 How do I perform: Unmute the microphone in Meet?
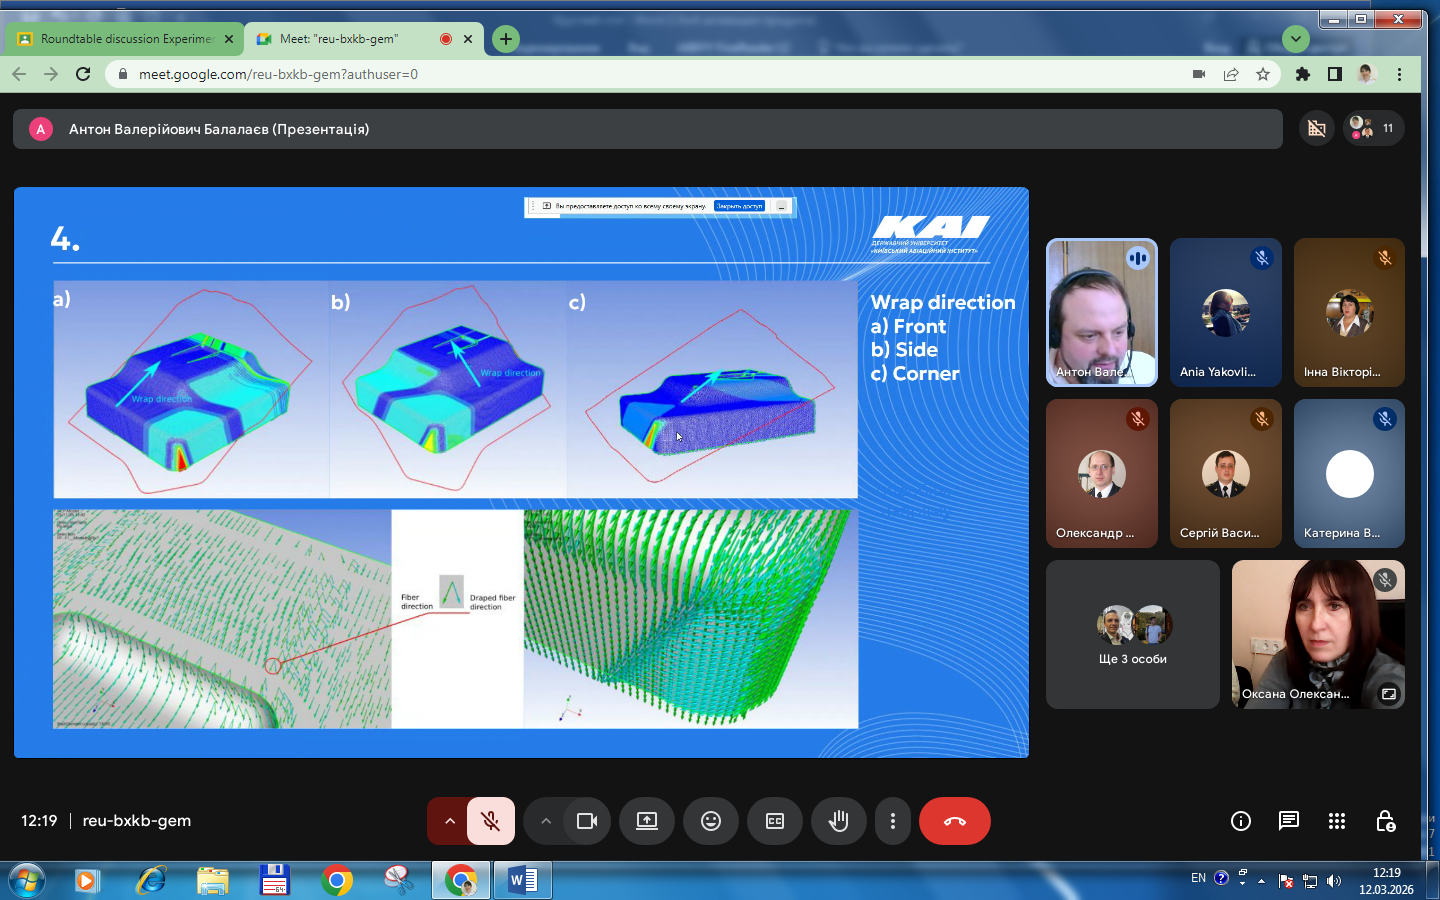click(x=490, y=821)
